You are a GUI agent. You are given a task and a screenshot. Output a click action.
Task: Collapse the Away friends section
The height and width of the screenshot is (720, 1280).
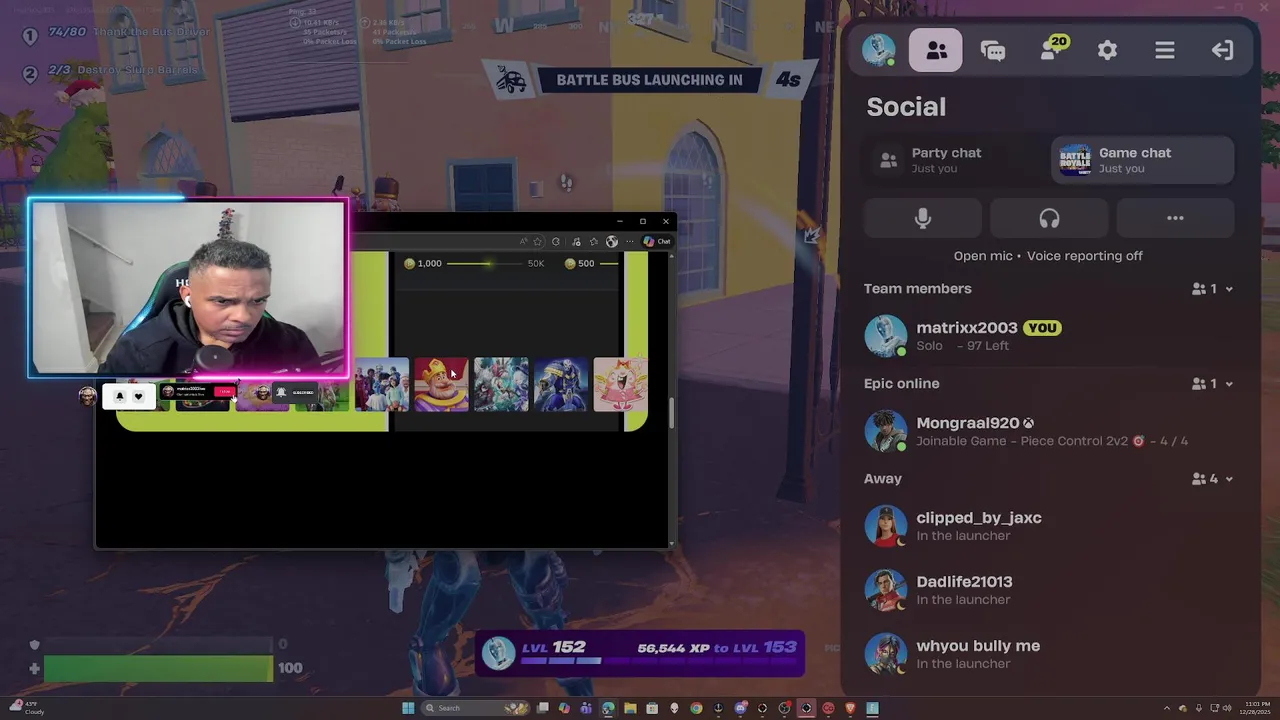1229,479
